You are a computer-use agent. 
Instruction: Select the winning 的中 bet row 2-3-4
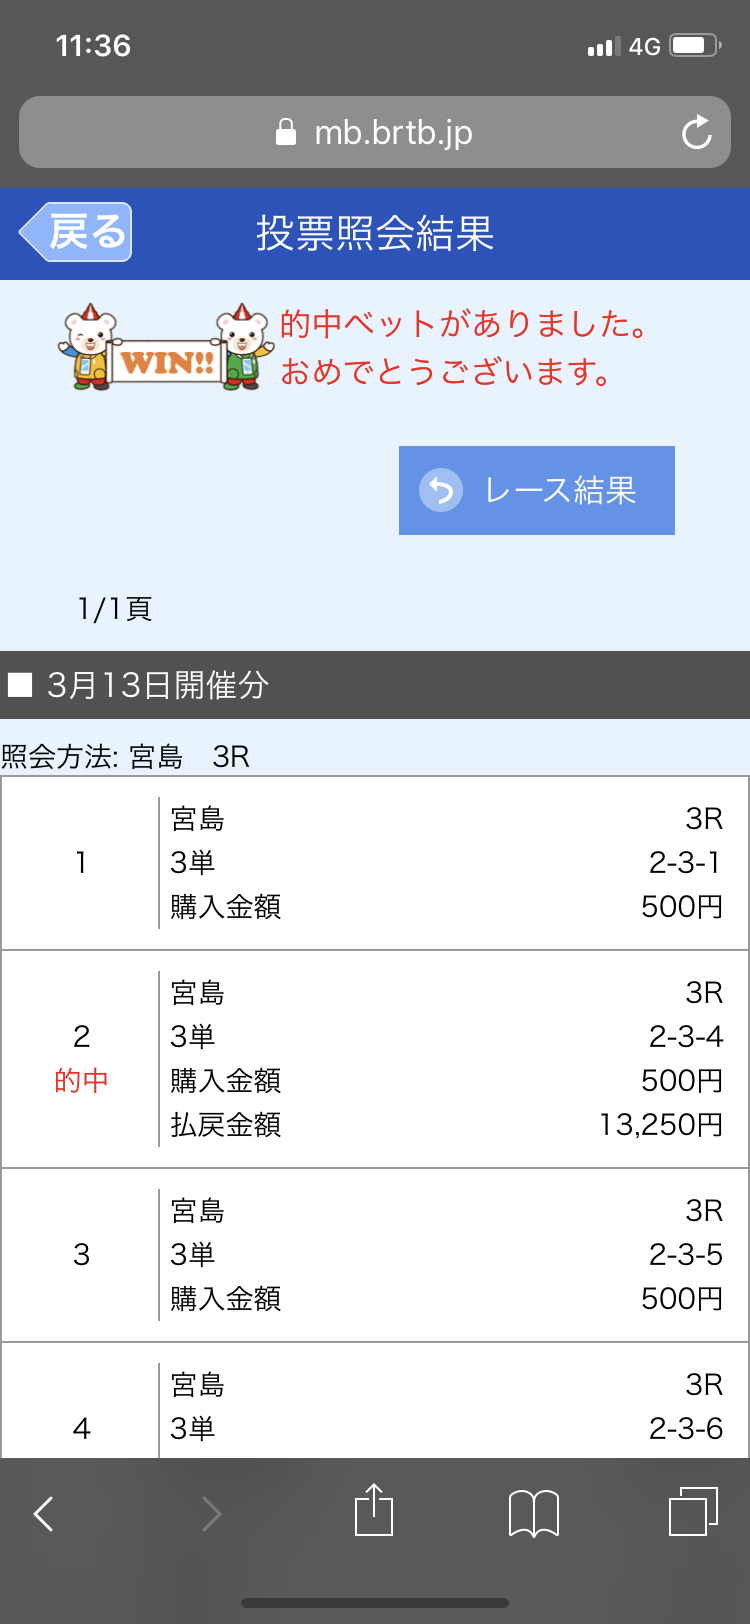click(375, 1059)
